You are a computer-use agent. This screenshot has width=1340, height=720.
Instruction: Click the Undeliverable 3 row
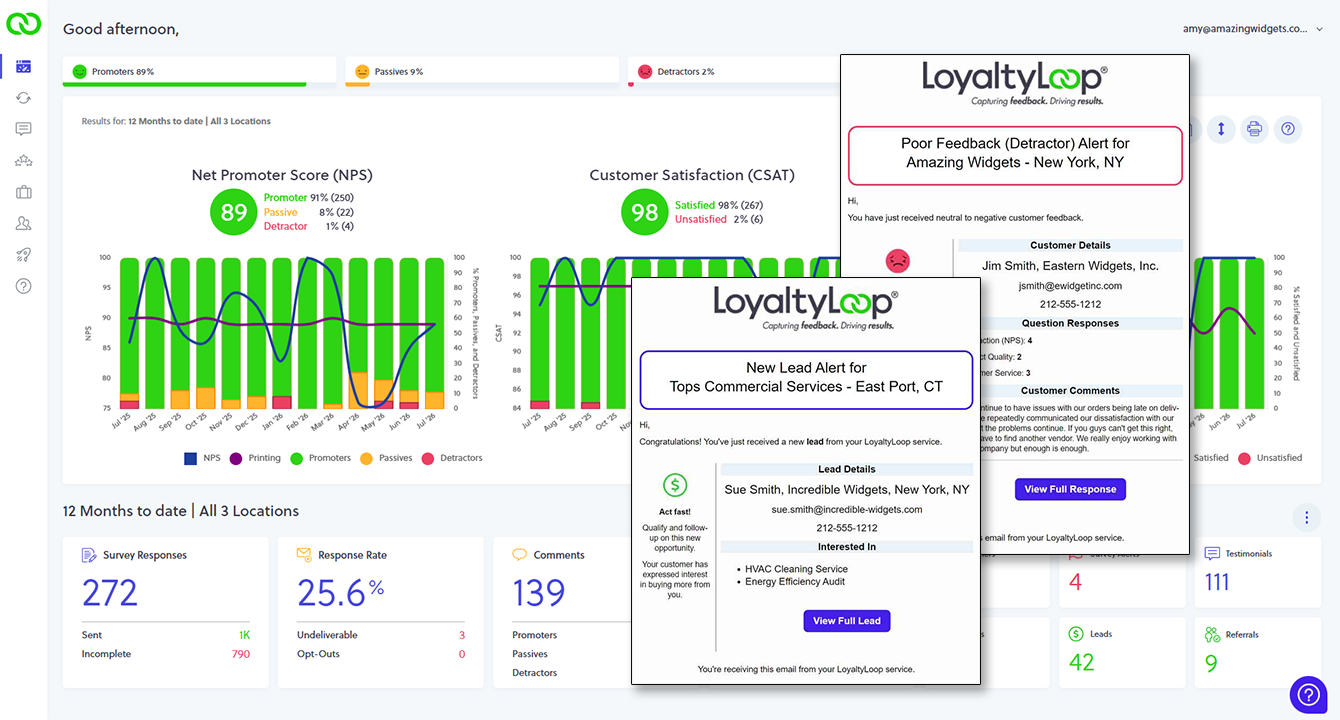pos(381,635)
